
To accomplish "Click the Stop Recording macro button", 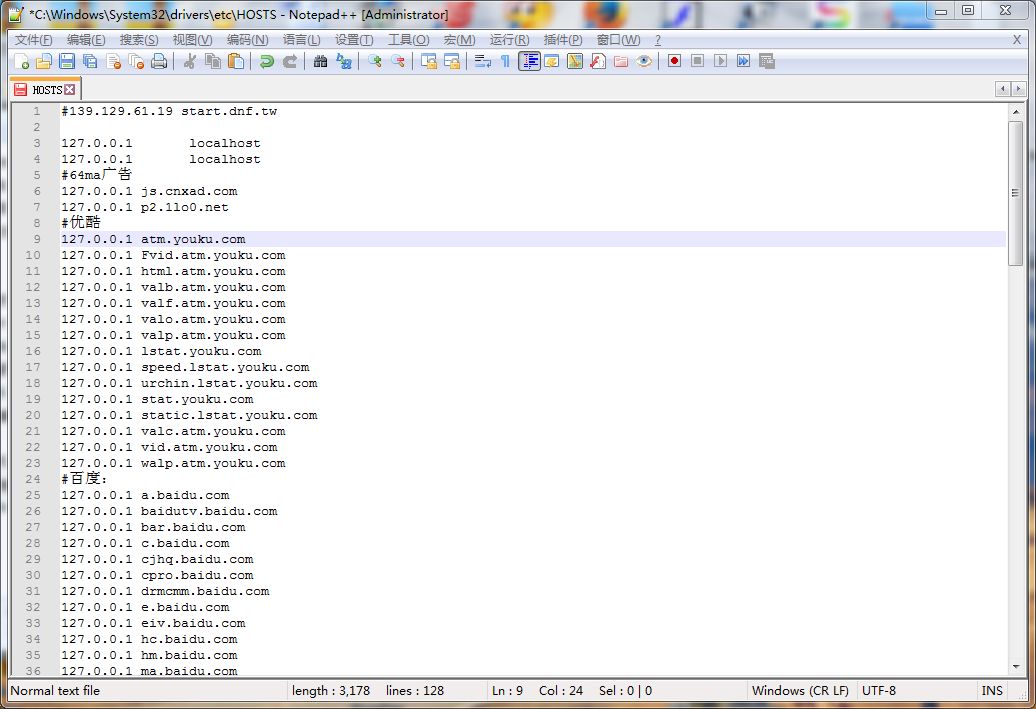I will [x=697, y=61].
